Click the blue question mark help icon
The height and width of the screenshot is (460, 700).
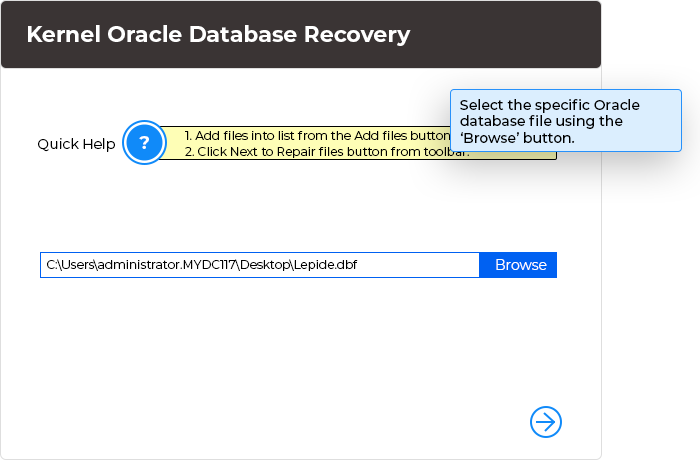[144, 143]
